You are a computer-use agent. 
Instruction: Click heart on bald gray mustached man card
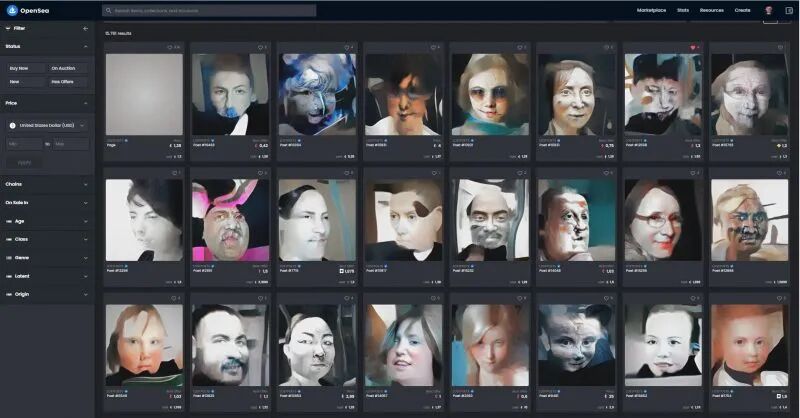point(520,173)
